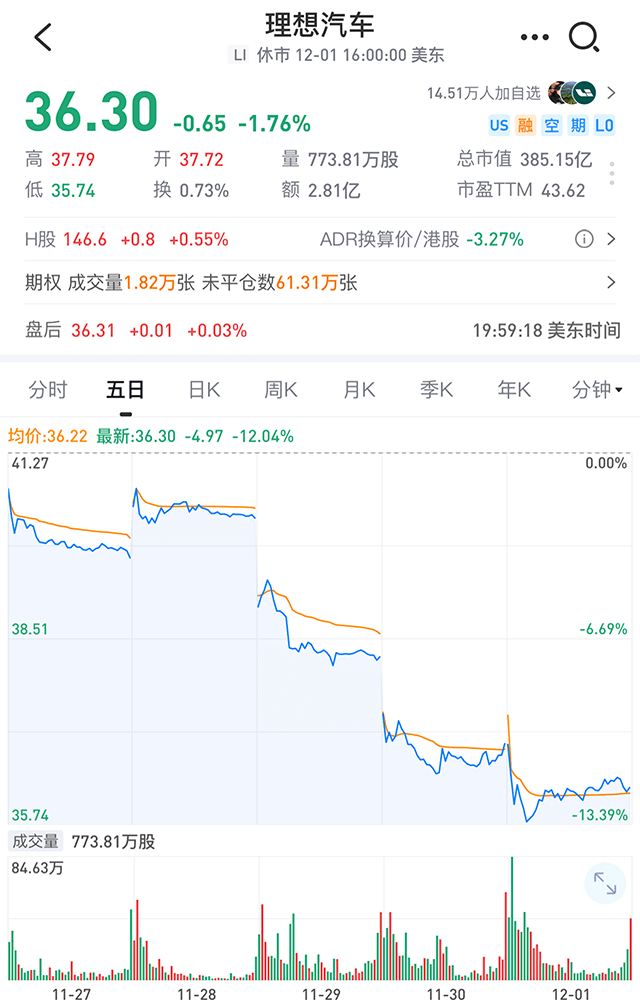Tap the 空 short-selling tag
Viewport: 640px width, 1005px height.
[552, 125]
